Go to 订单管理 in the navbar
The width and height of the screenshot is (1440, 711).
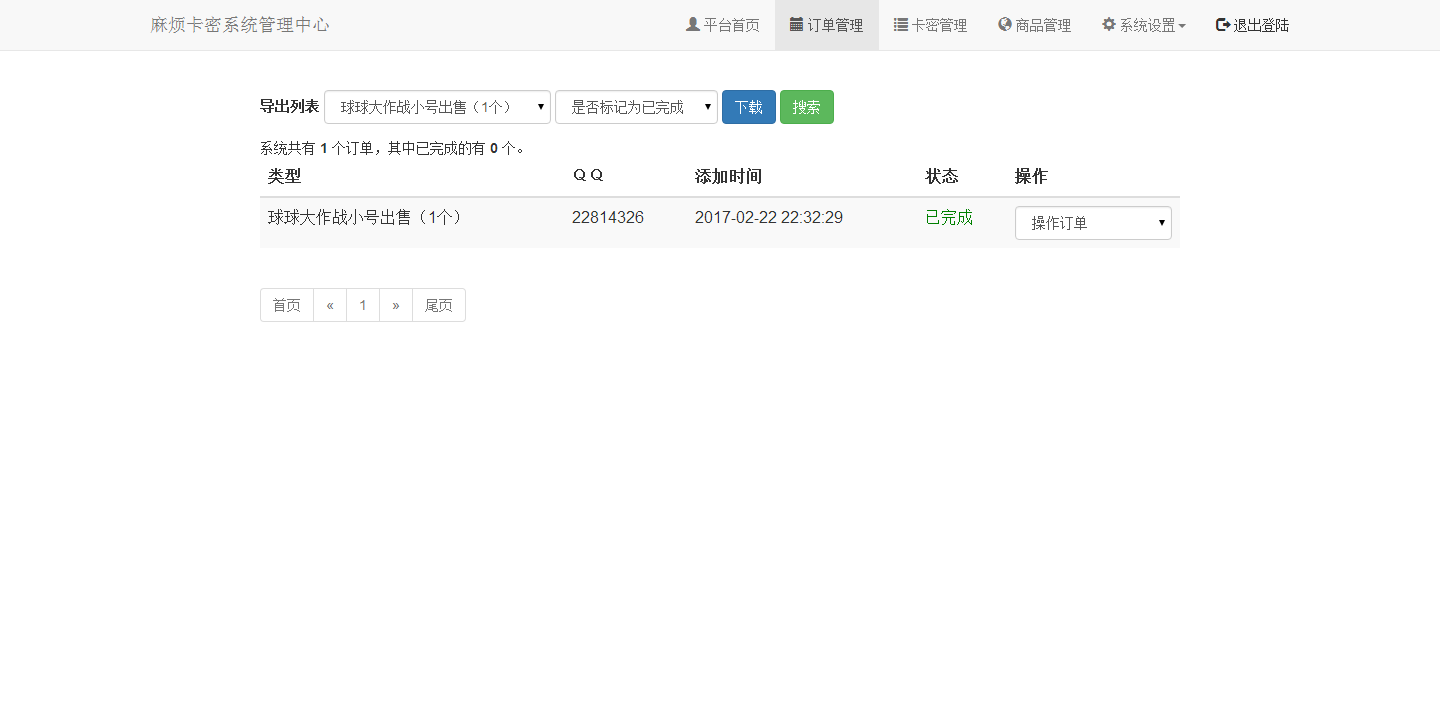tap(826, 25)
